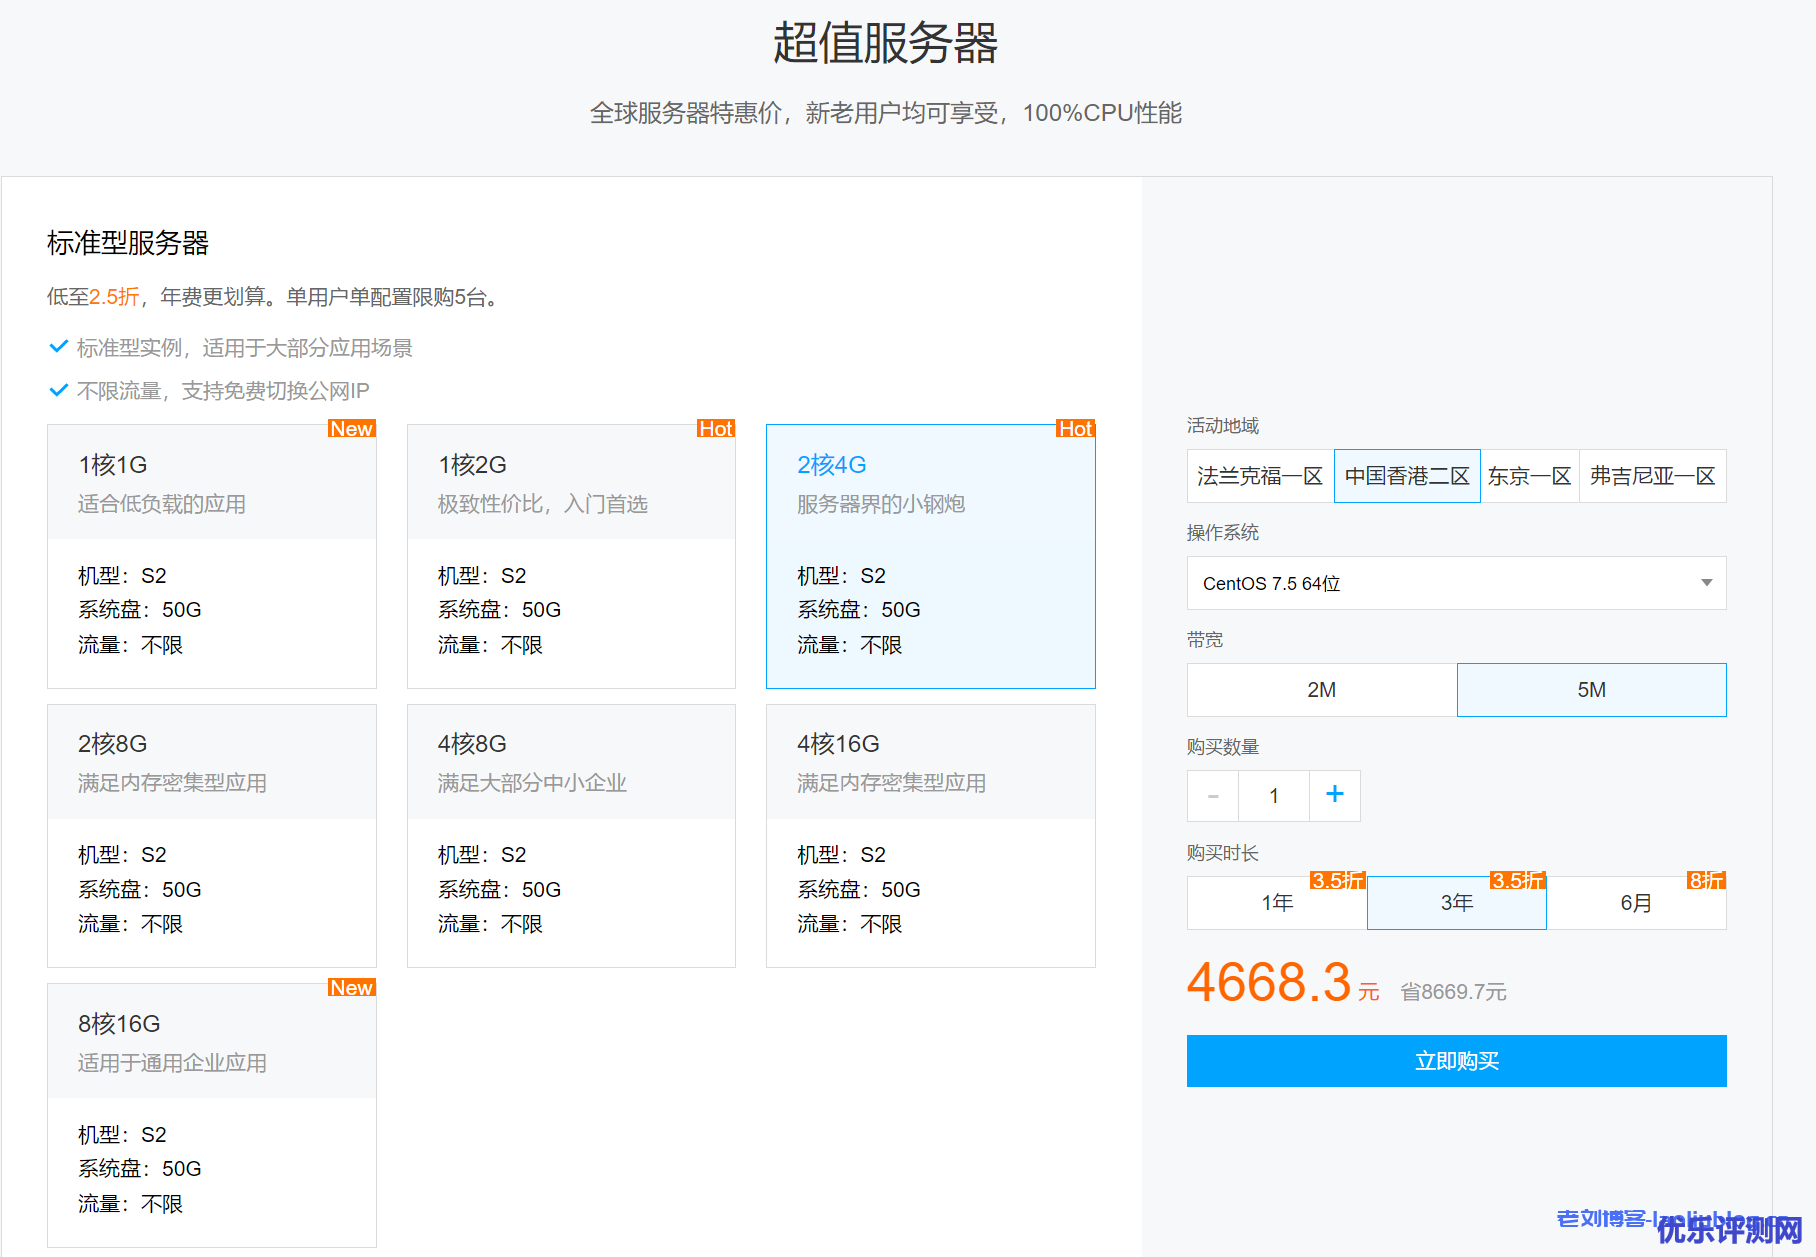The width and height of the screenshot is (1816, 1257).
Task: Choose the 3年 purchase duration
Action: pos(1456,903)
